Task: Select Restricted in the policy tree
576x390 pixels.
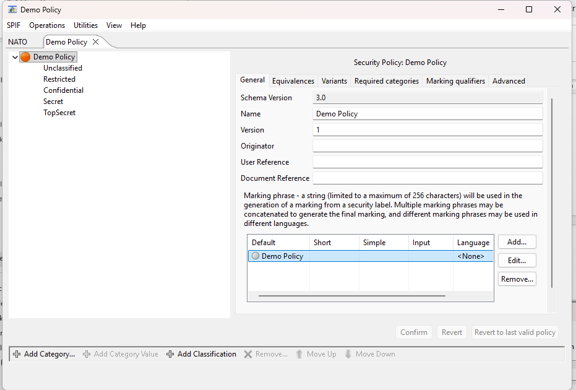Action: 59,79
